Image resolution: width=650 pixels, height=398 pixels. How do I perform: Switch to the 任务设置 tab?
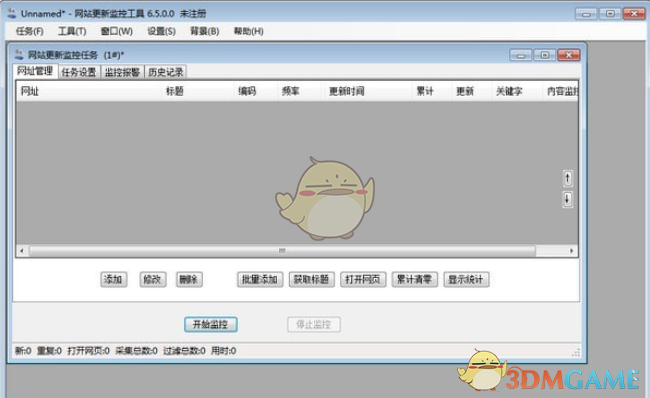click(79, 72)
